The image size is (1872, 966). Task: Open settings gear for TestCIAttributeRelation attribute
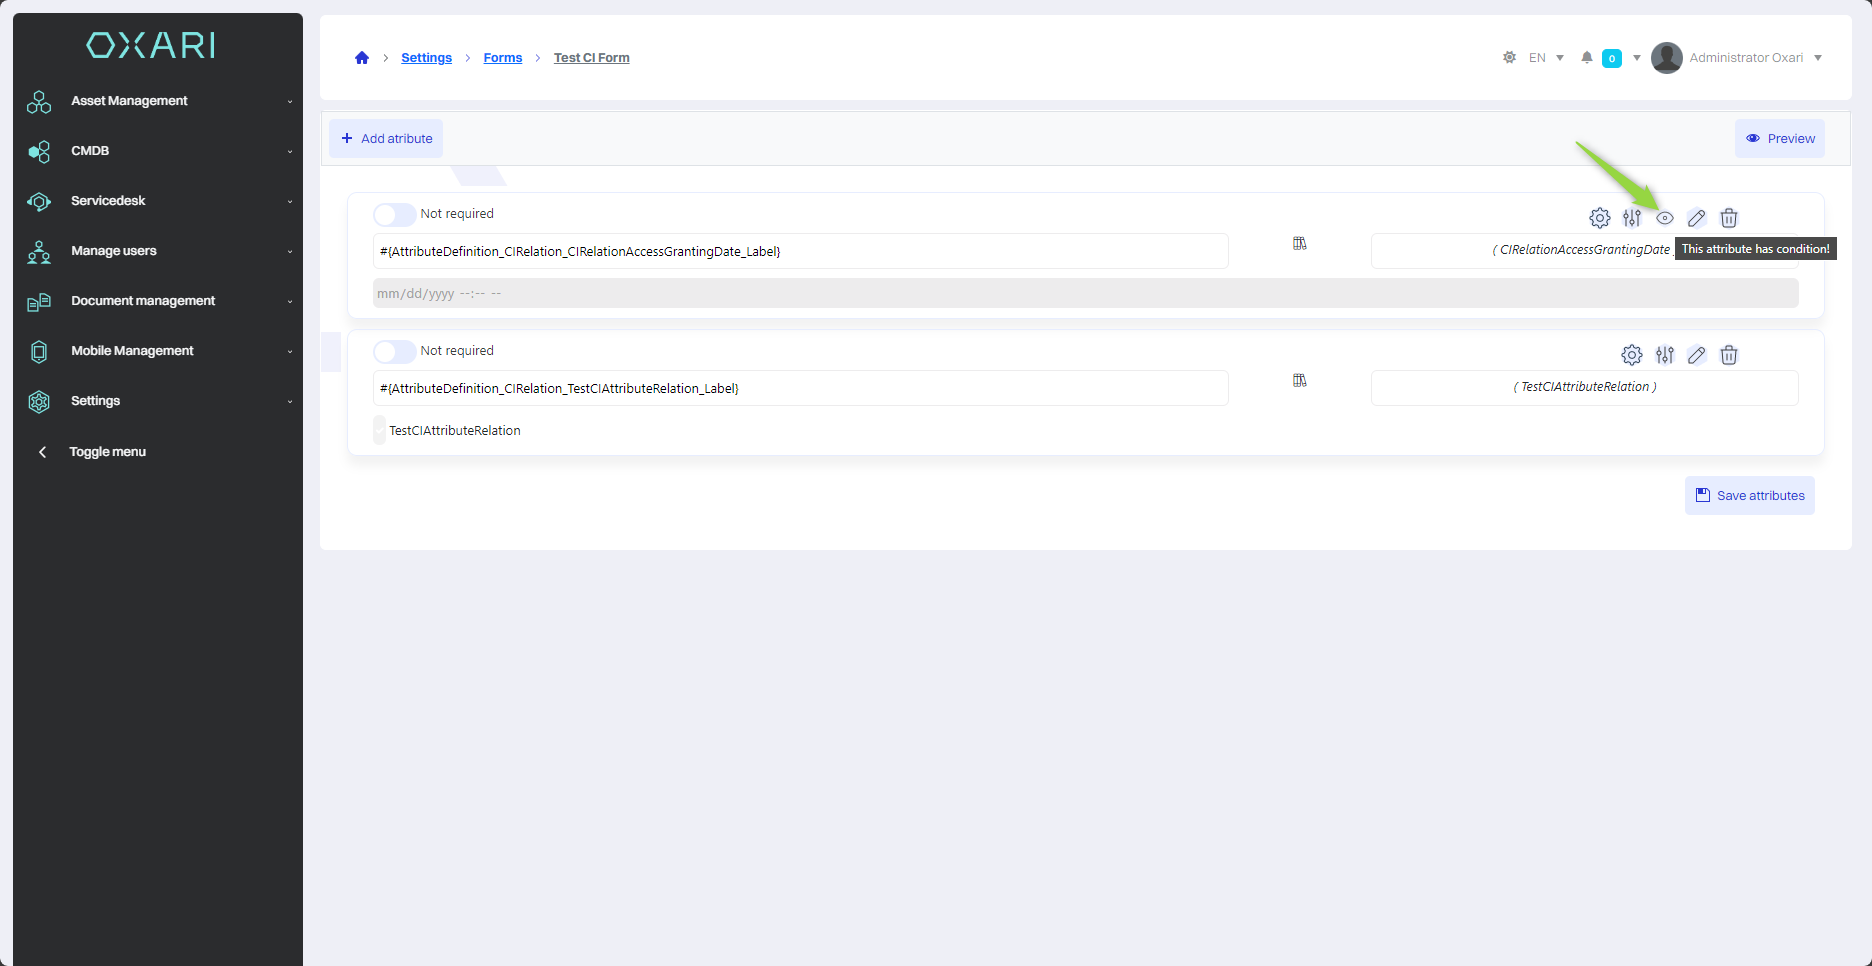(x=1632, y=355)
